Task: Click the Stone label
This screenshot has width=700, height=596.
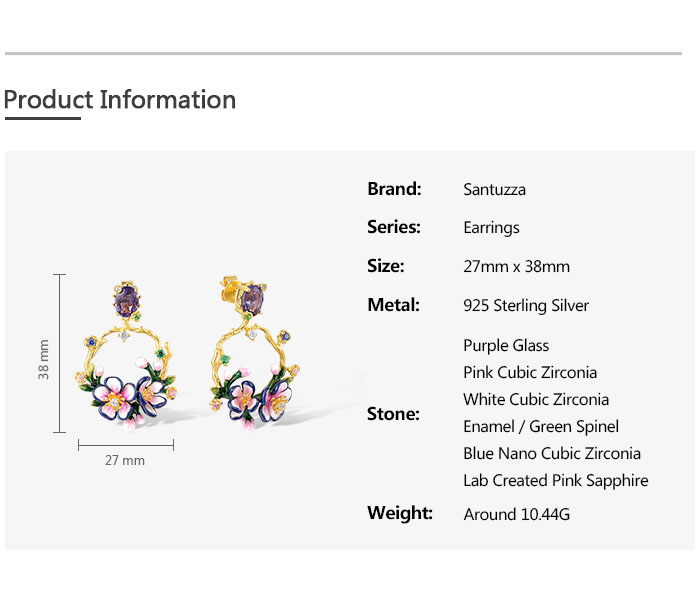Action: coord(393,413)
